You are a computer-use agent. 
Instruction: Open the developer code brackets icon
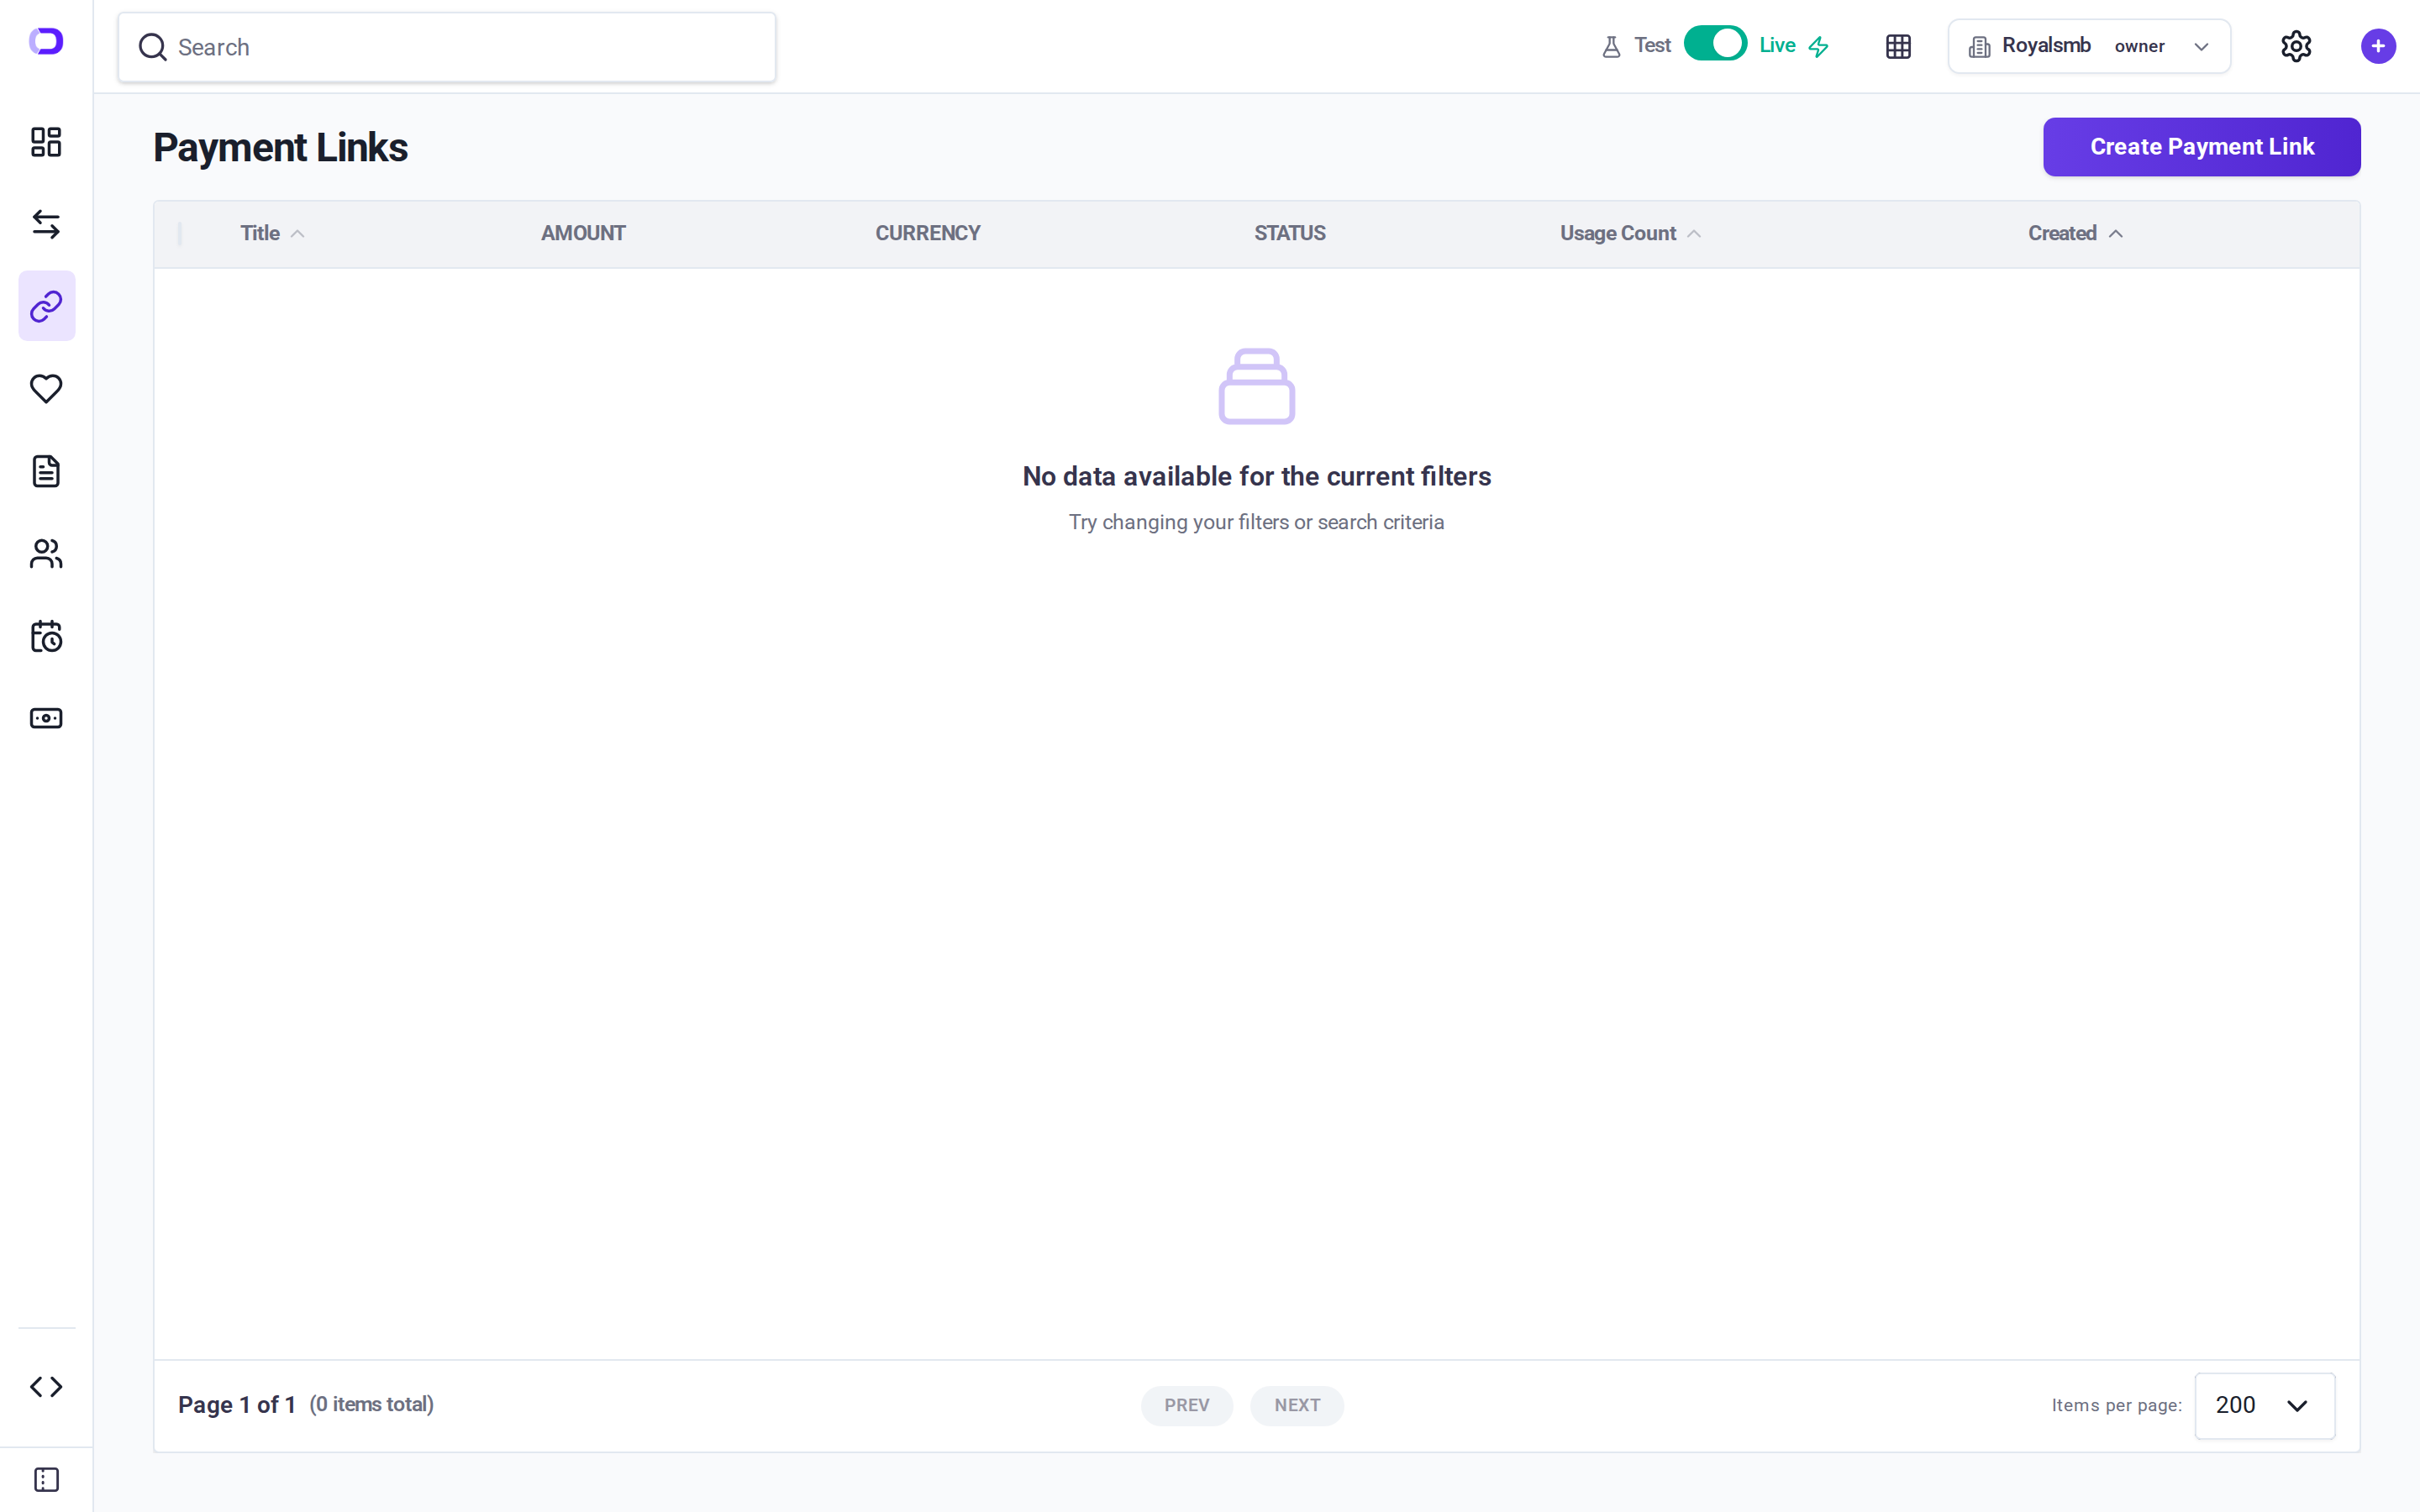[46, 1387]
